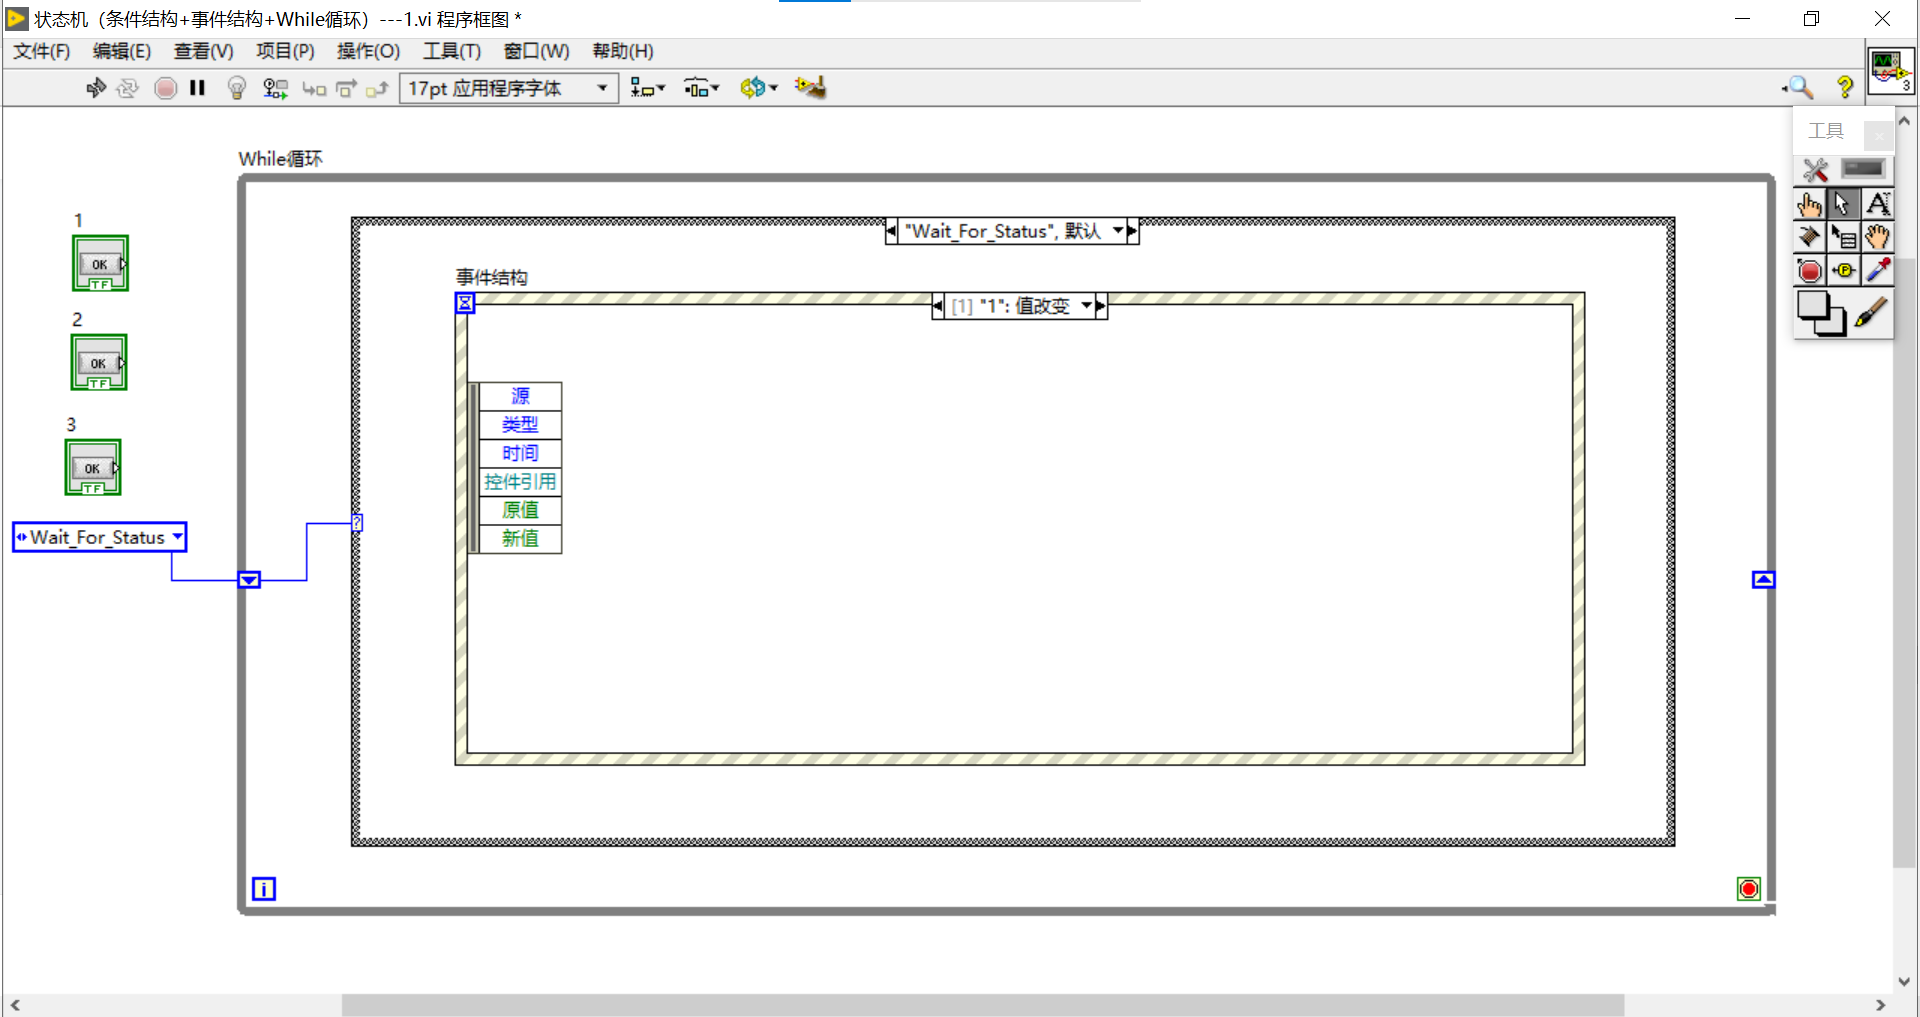This screenshot has width=1920, height=1017.
Task: Close the Tools palette
Action: tap(1879, 134)
